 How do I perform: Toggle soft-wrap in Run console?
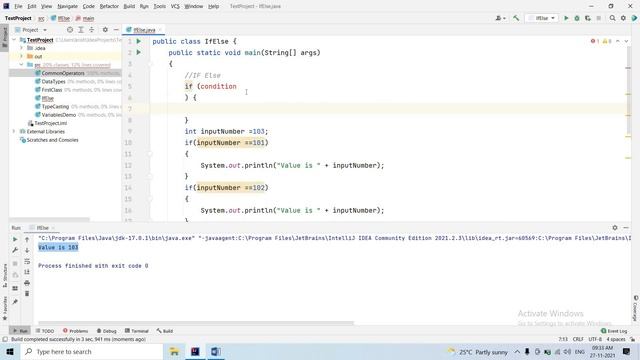[27, 261]
